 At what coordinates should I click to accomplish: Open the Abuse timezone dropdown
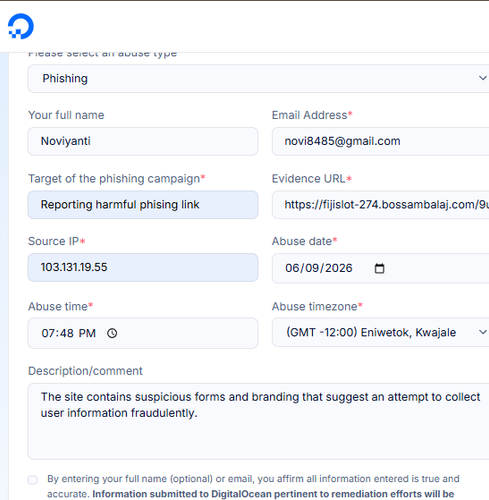click(x=380, y=332)
